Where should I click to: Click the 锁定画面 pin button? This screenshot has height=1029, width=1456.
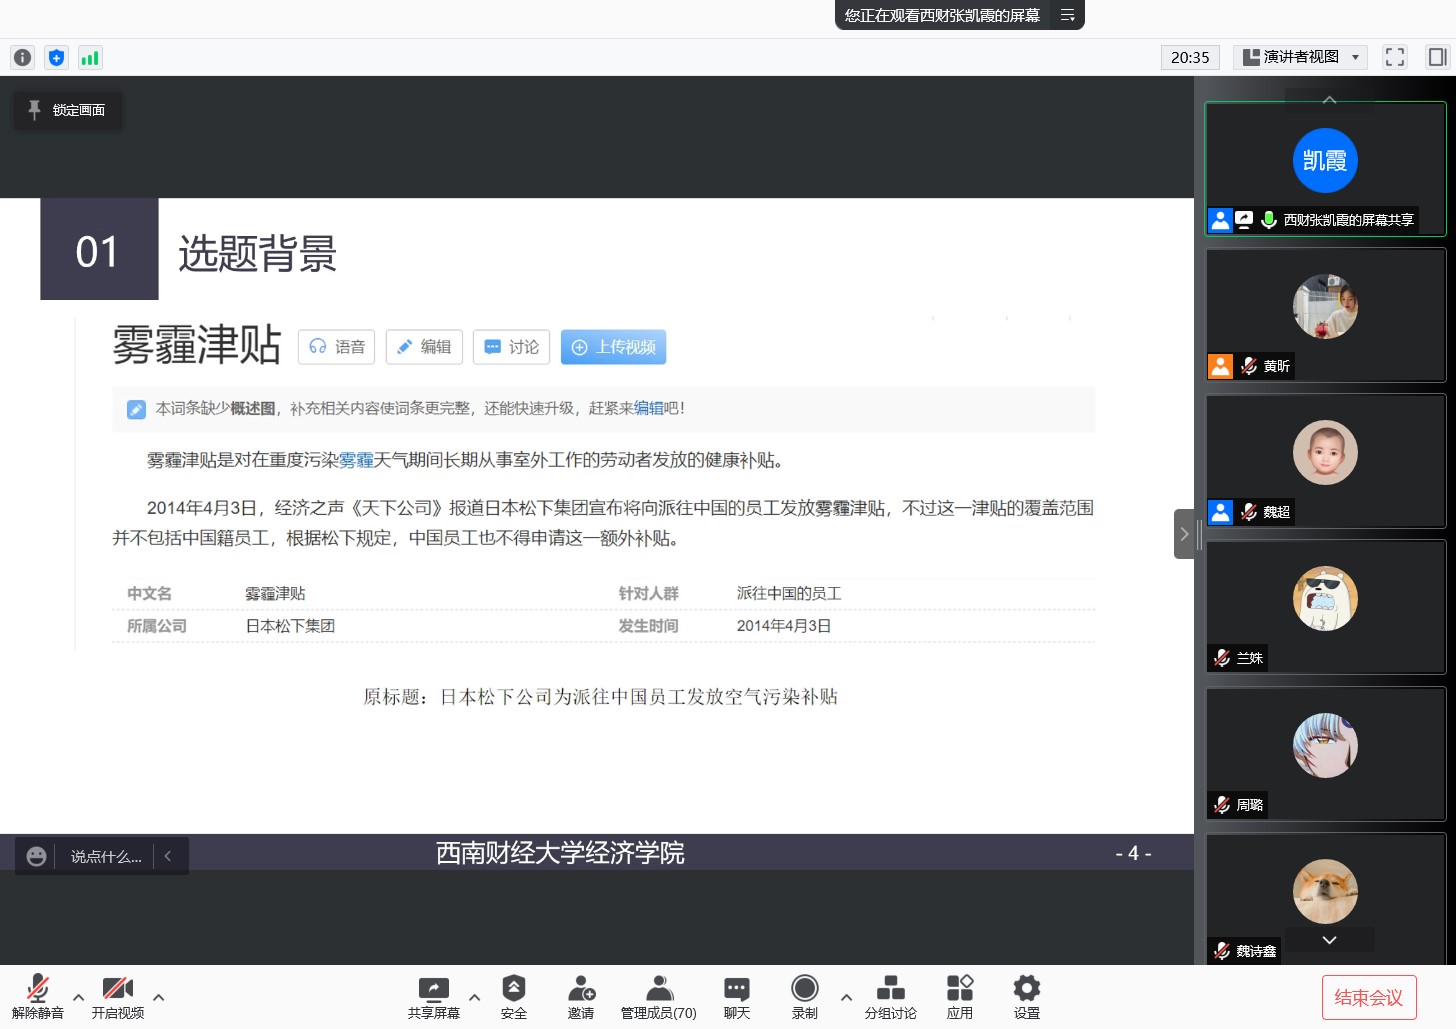67,110
